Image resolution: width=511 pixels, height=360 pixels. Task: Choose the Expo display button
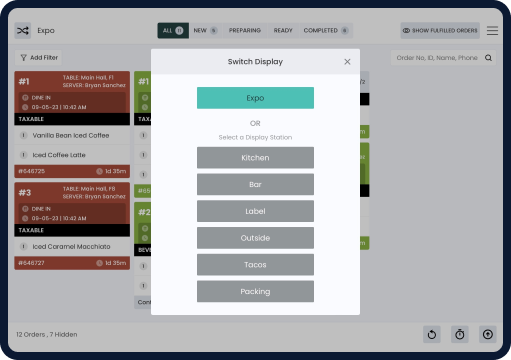click(x=255, y=98)
